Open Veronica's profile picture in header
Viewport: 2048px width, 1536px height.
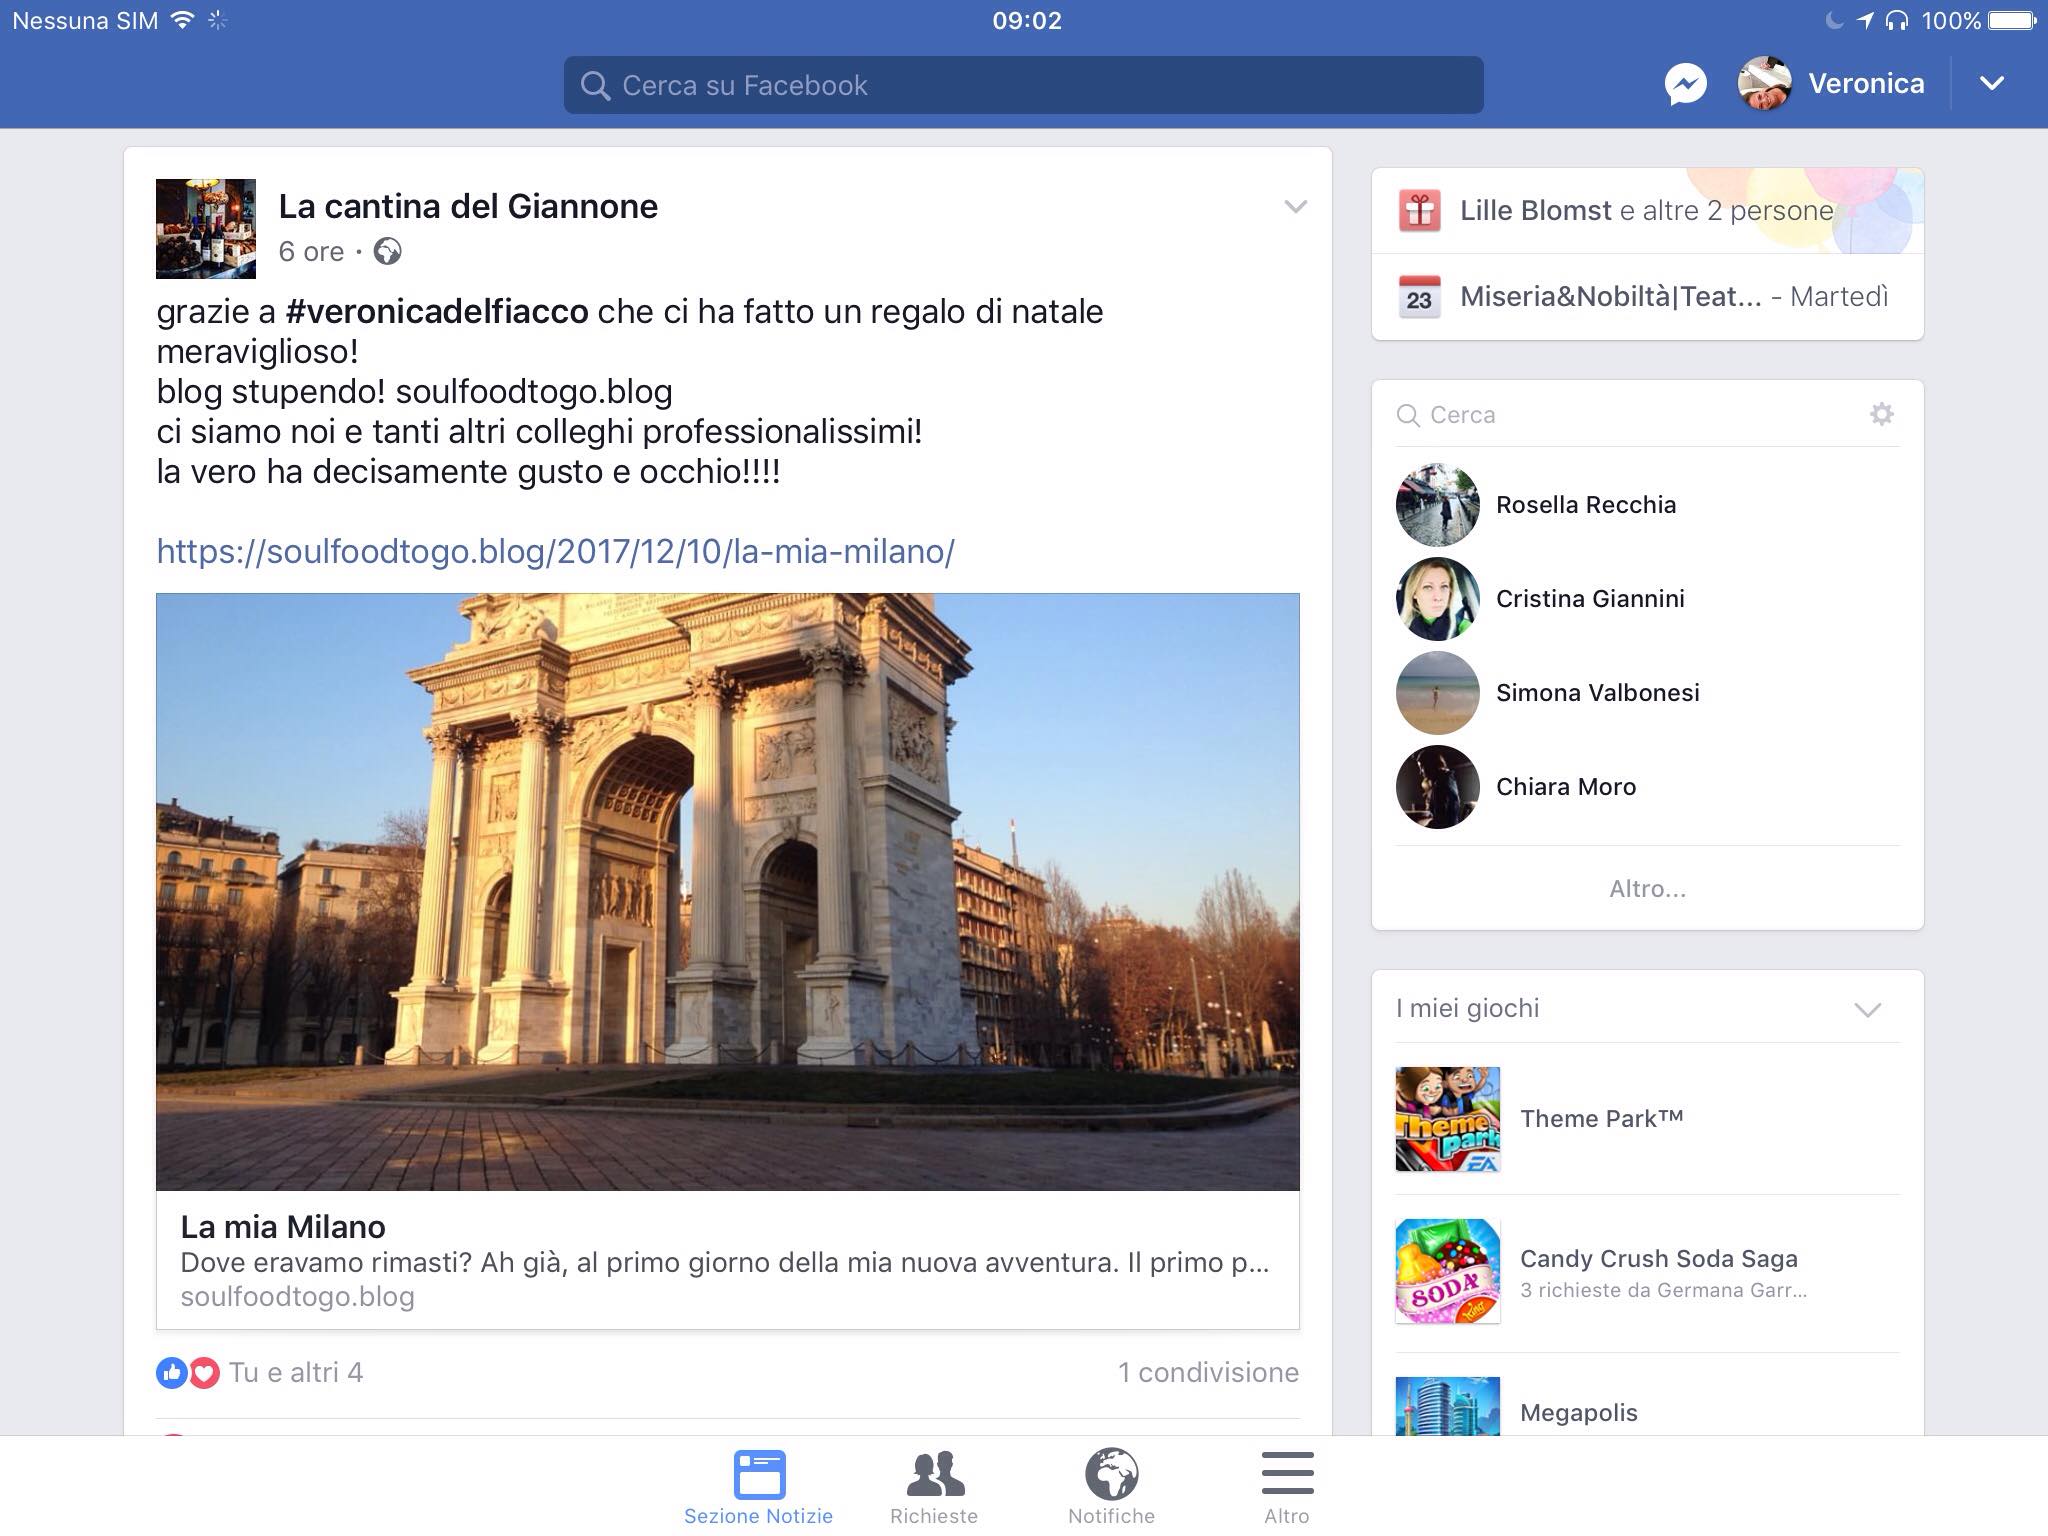click(1765, 84)
